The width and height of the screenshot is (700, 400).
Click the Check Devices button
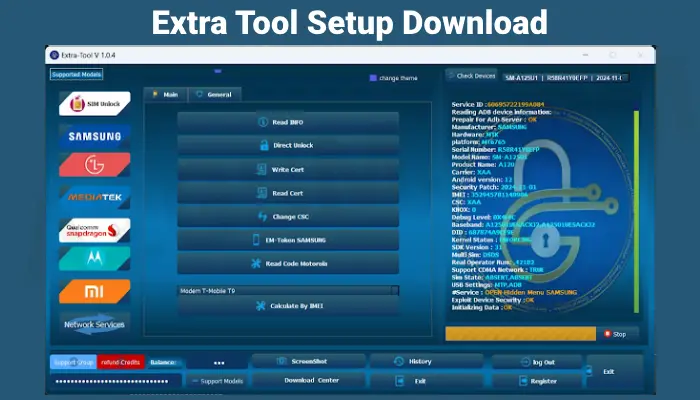[471, 76]
